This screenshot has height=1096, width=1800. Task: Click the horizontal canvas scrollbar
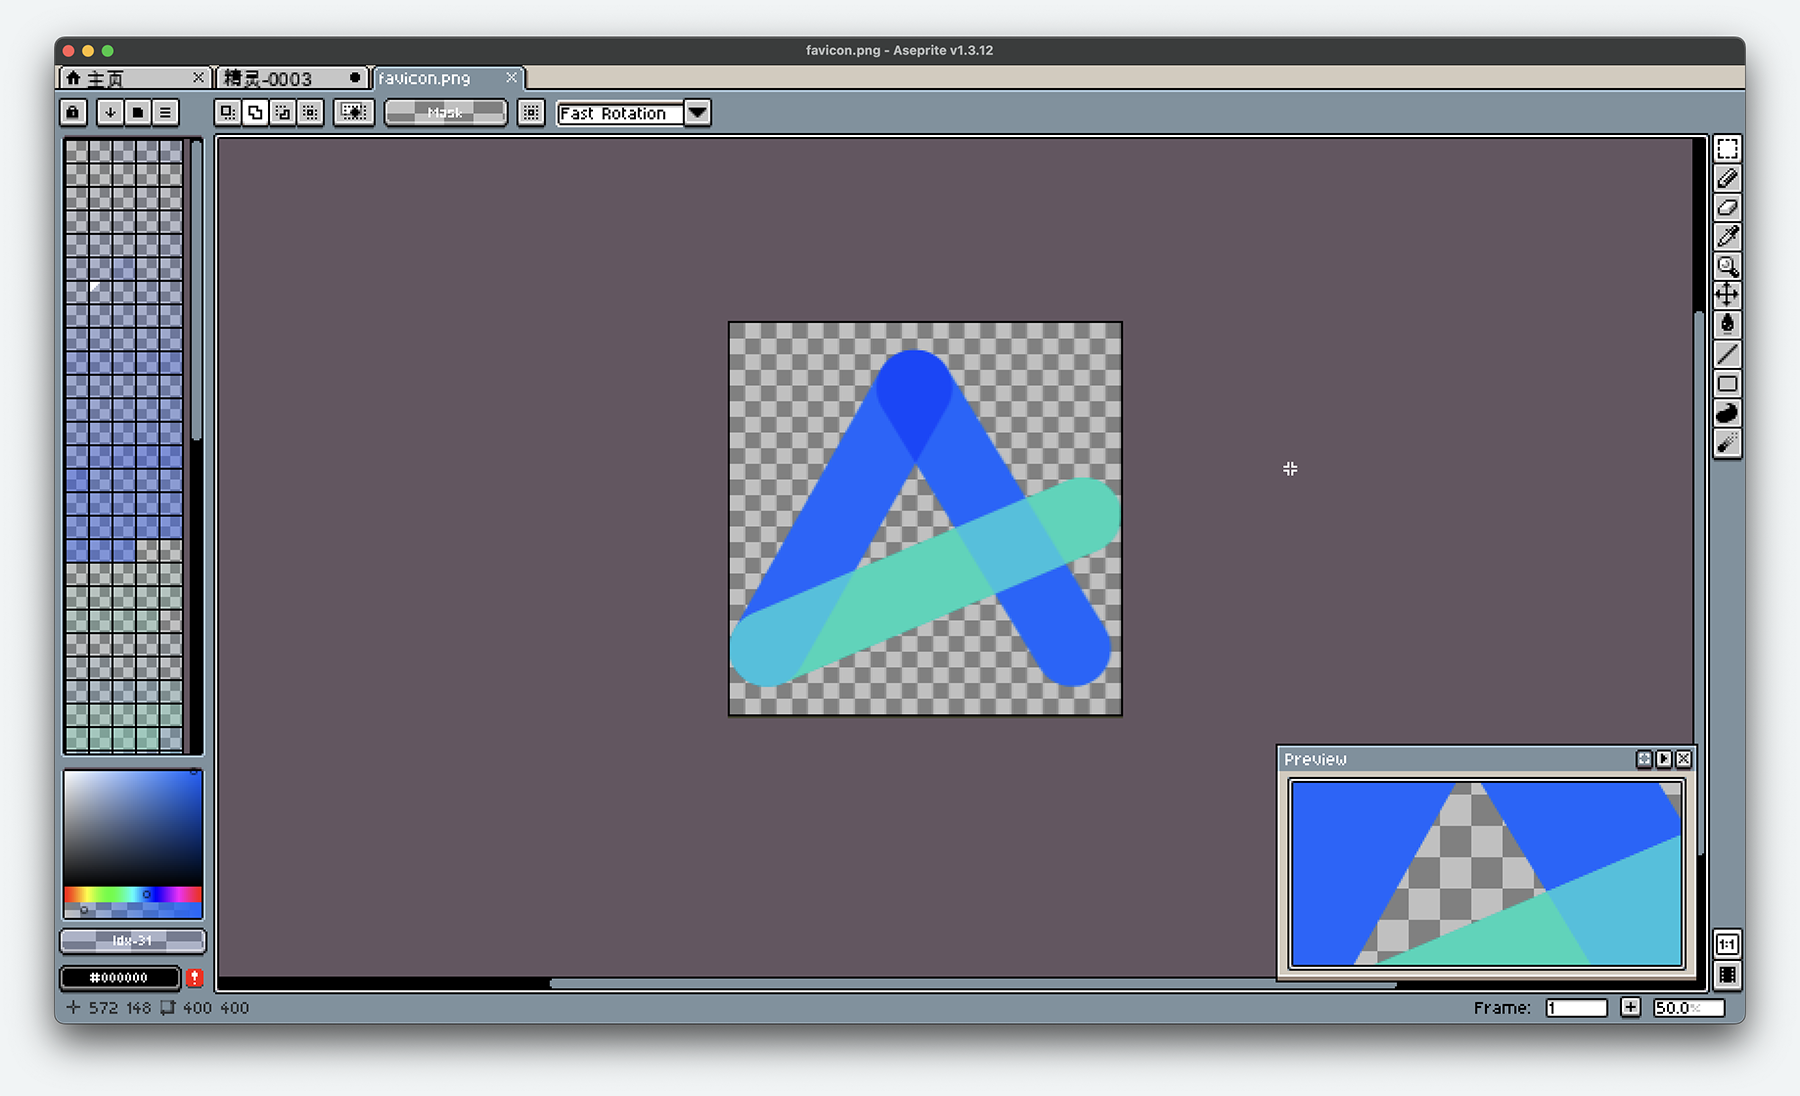click(x=972, y=983)
